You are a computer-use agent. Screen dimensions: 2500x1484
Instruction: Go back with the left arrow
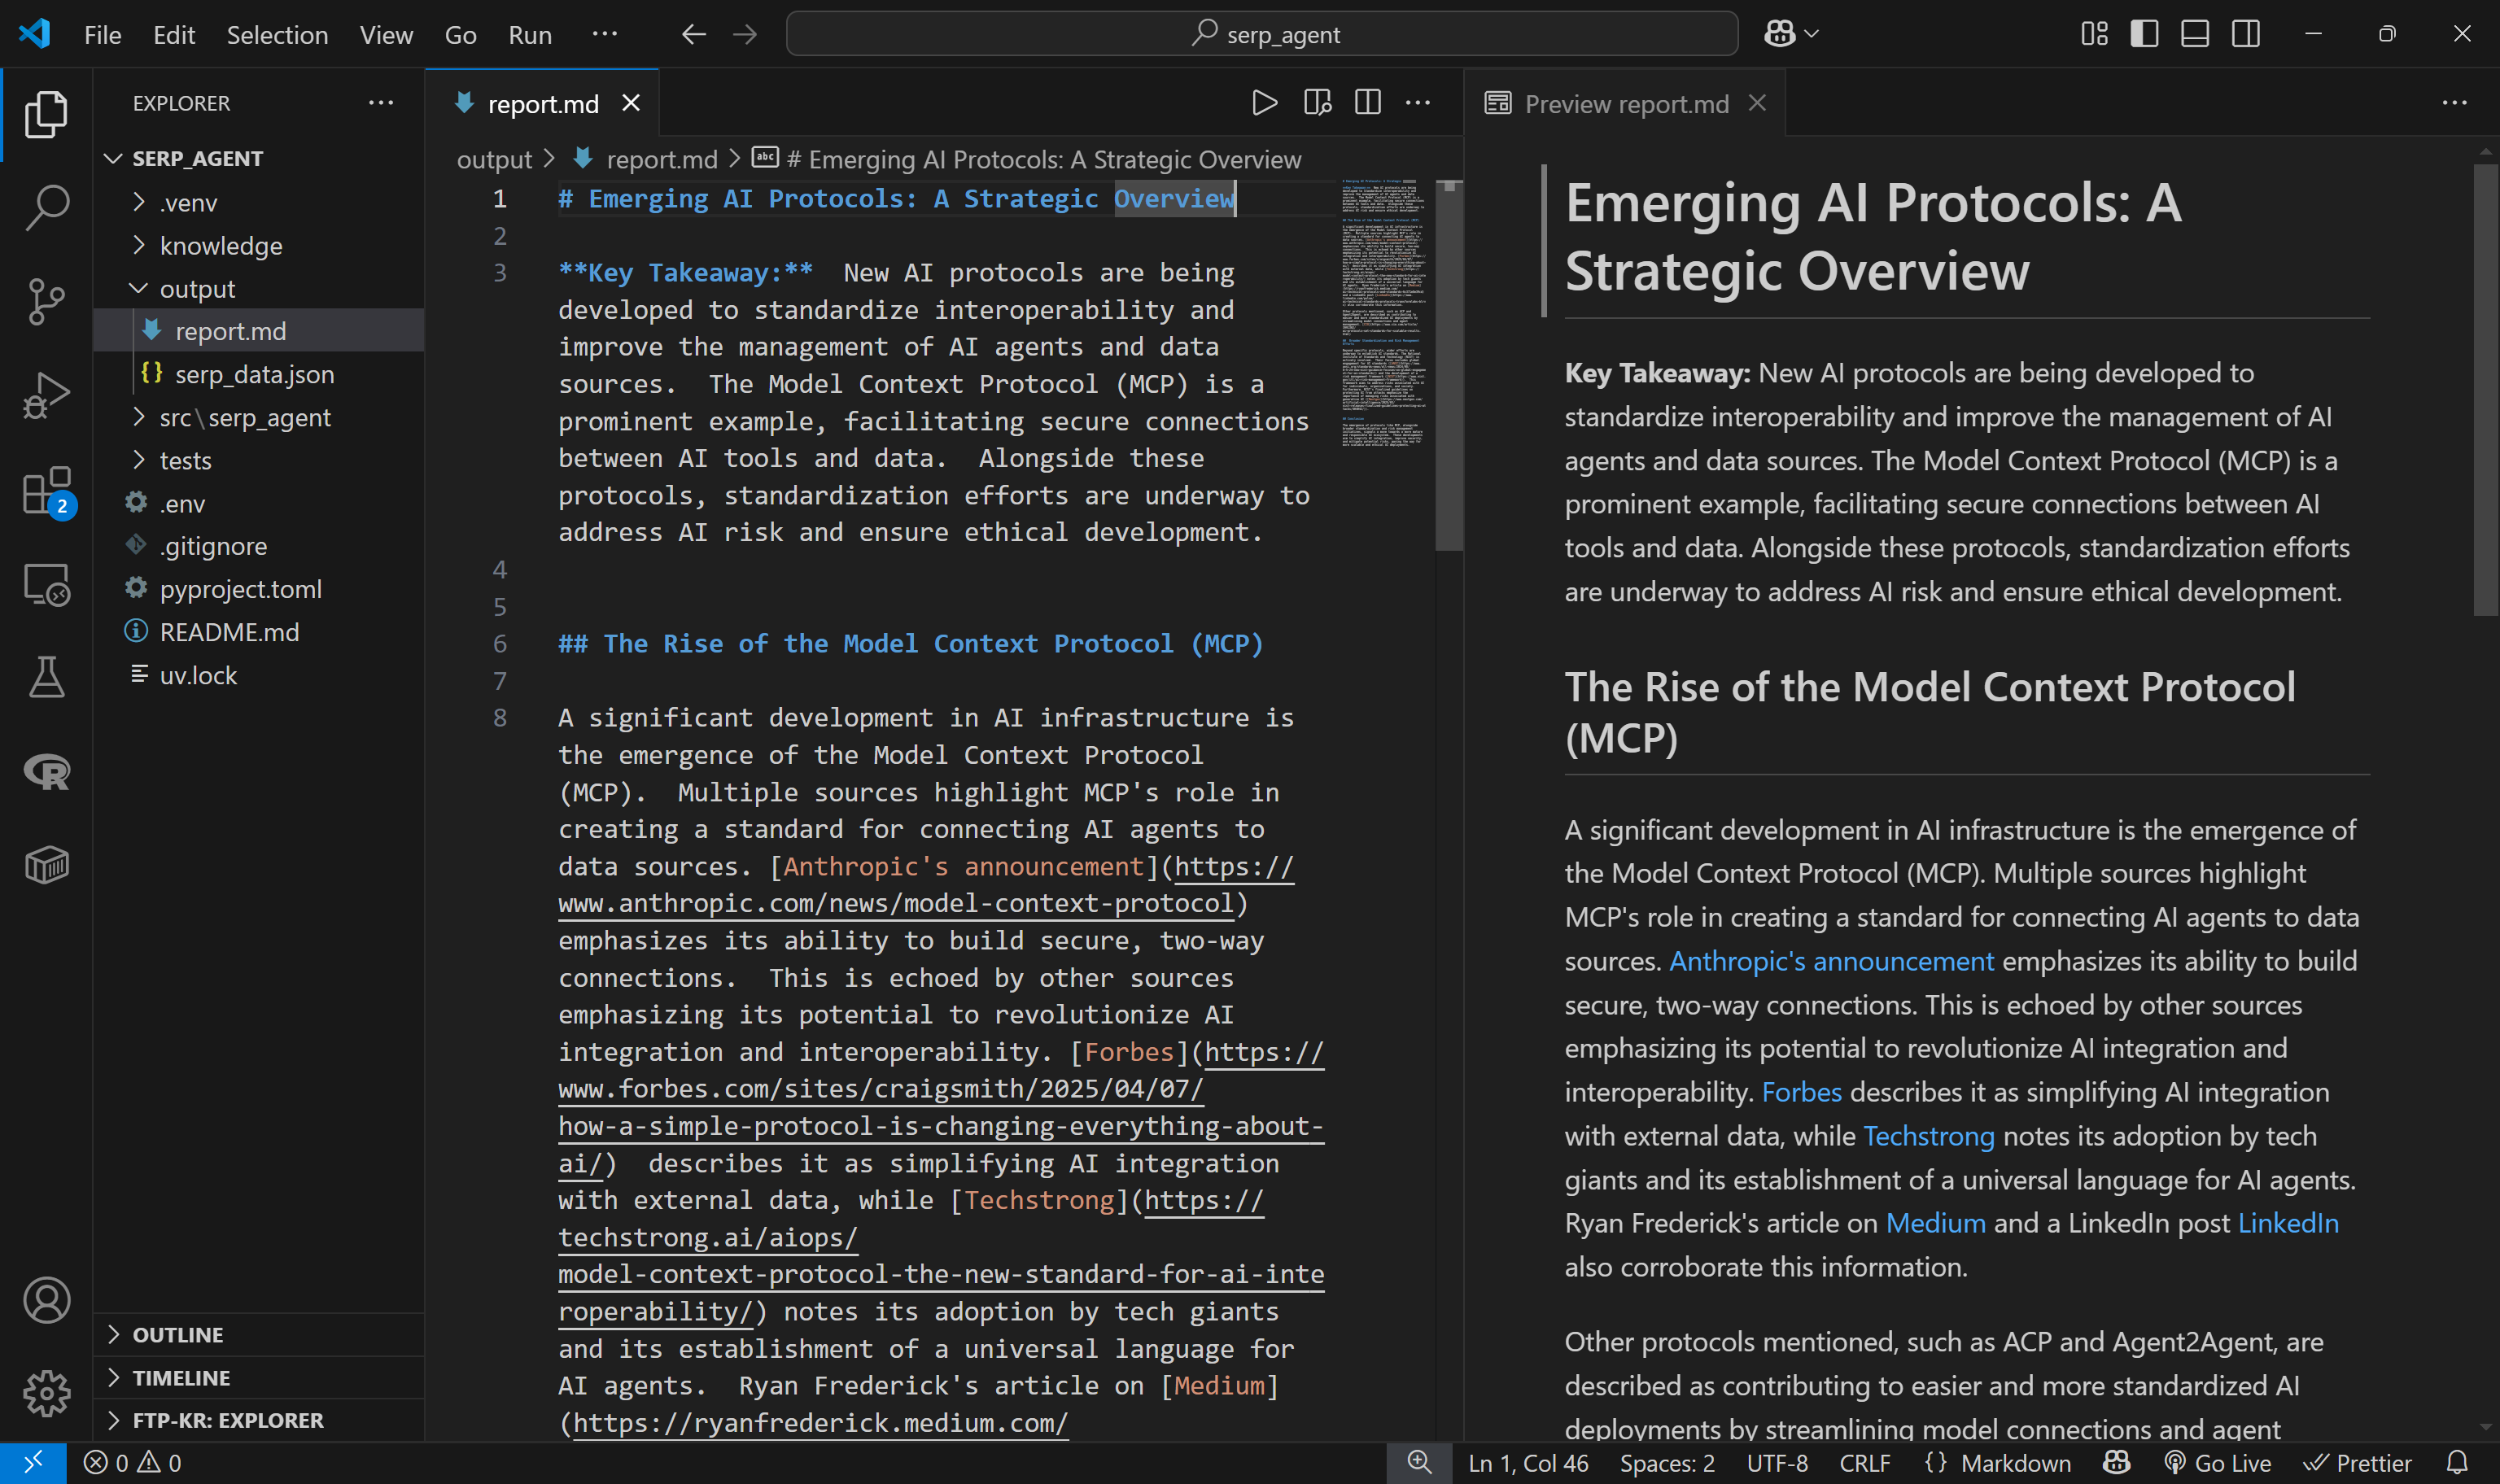[693, 34]
